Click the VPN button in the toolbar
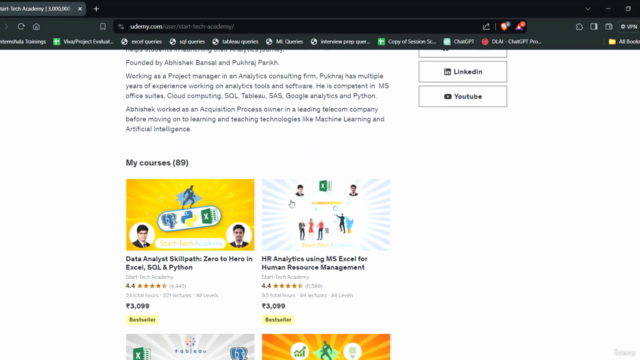The height and width of the screenshot is (360, 640). click(629, 27)
